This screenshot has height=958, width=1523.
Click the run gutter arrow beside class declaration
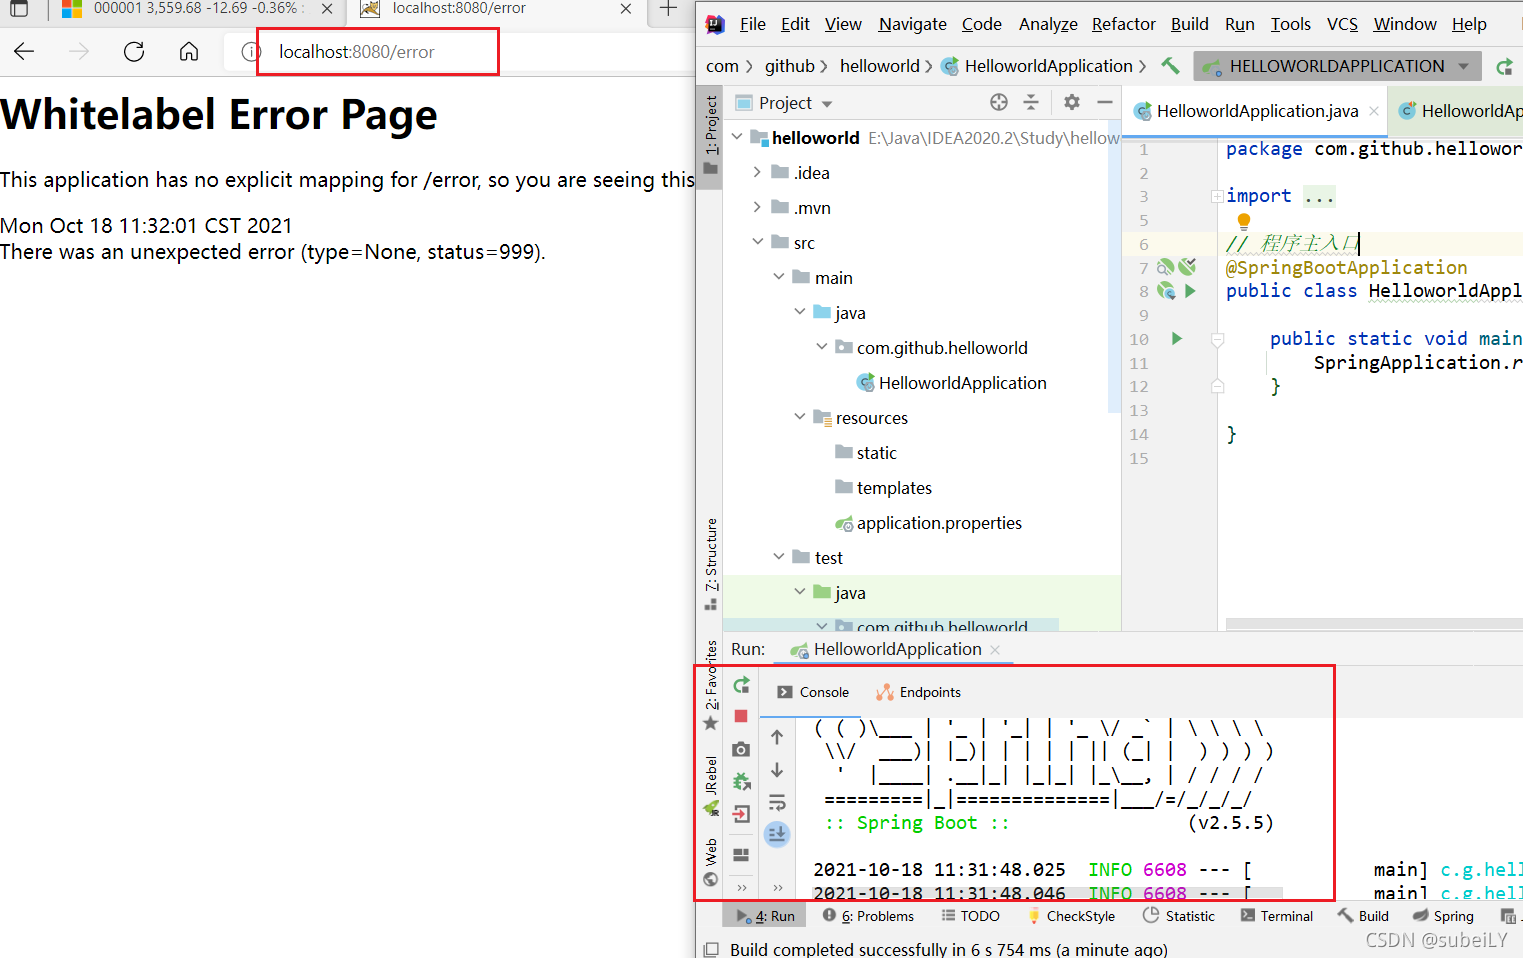[1190, 291]
